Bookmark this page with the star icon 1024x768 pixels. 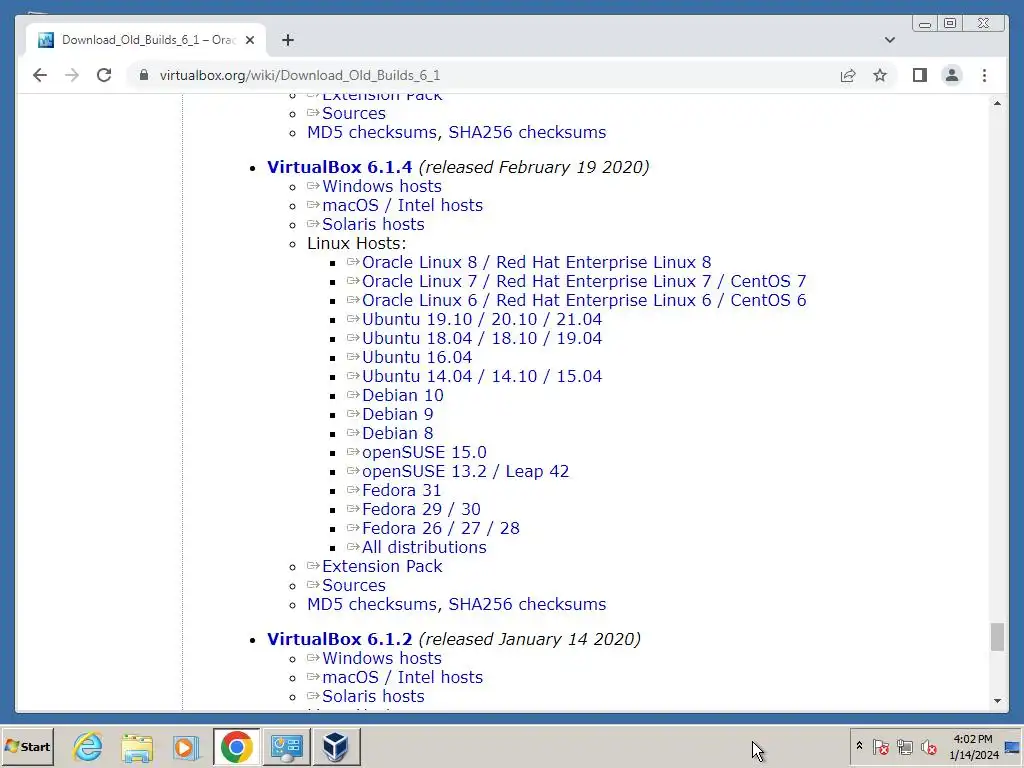click(x=880, y=75)
